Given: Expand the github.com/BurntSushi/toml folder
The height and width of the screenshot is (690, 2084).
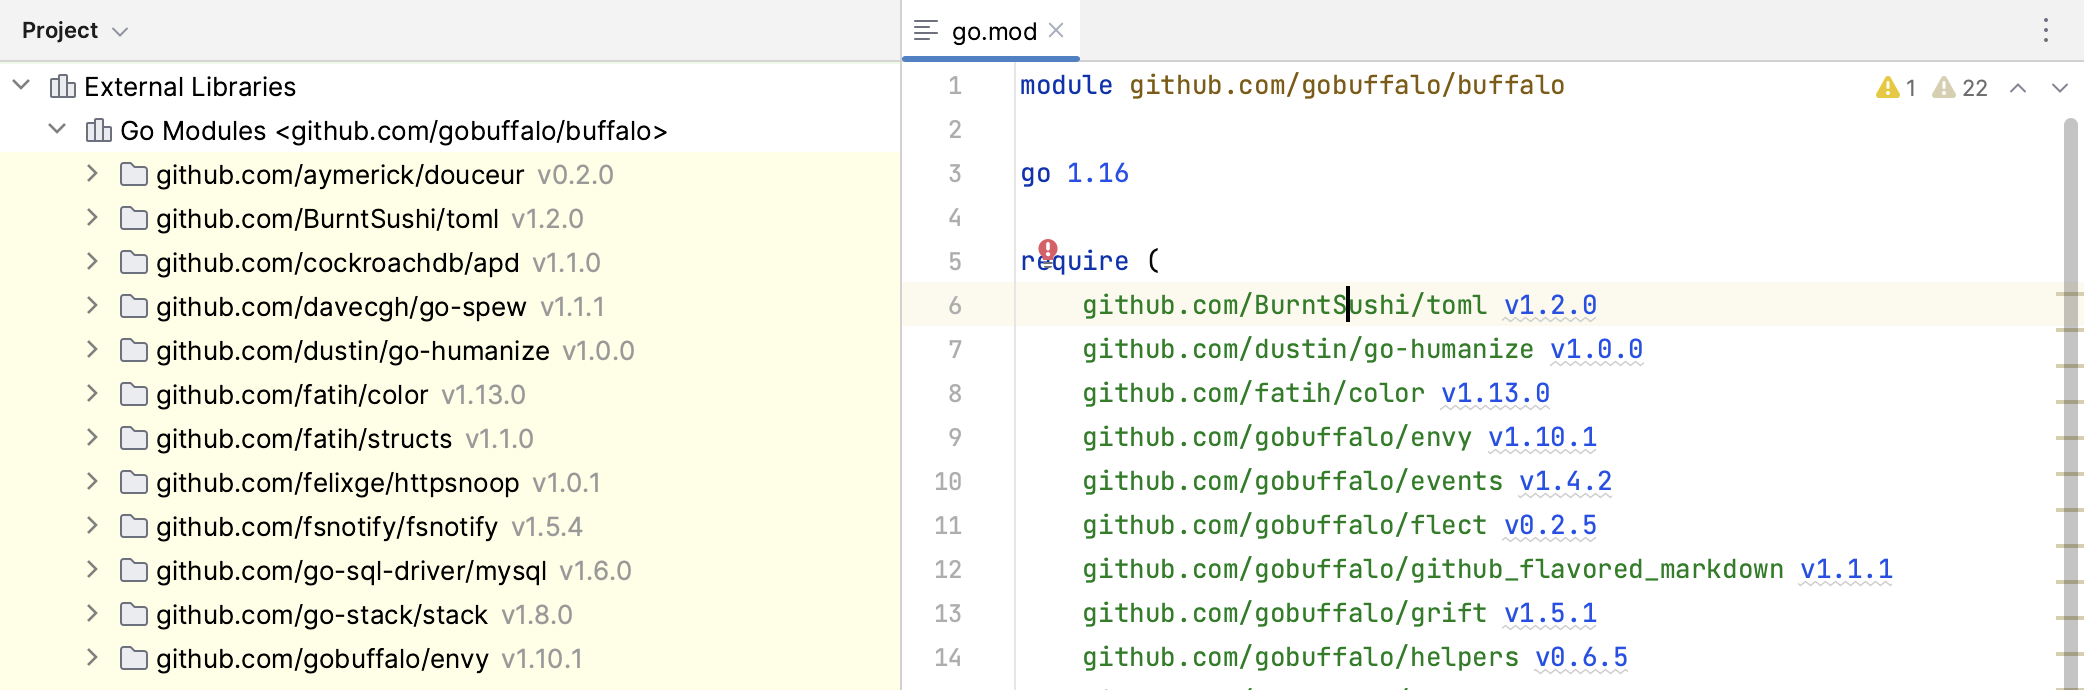Looking at the screenshot, I should [x=92, y=218].
